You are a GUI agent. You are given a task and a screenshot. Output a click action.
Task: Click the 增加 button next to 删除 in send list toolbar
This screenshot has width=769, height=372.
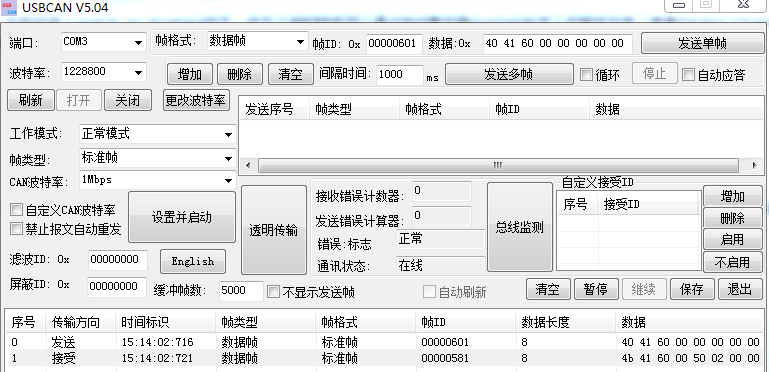189,74
